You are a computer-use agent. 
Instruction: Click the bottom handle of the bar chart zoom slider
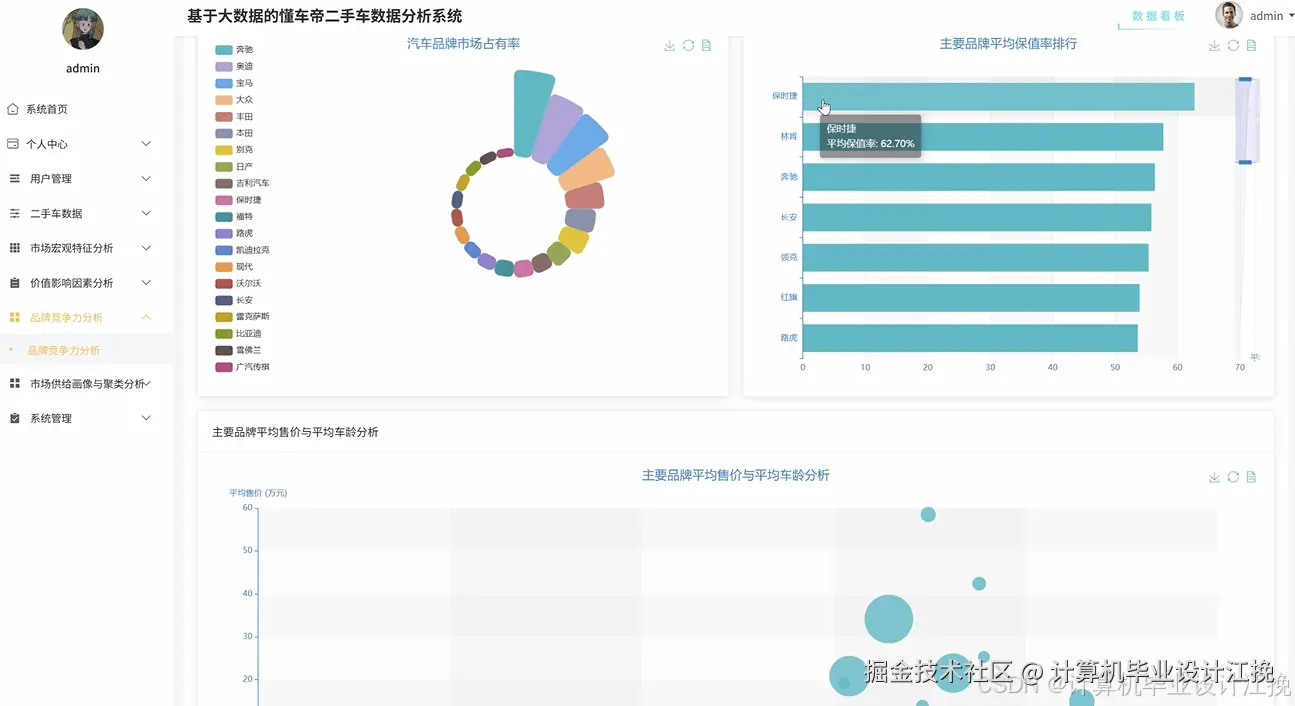tap(1245, 161)
